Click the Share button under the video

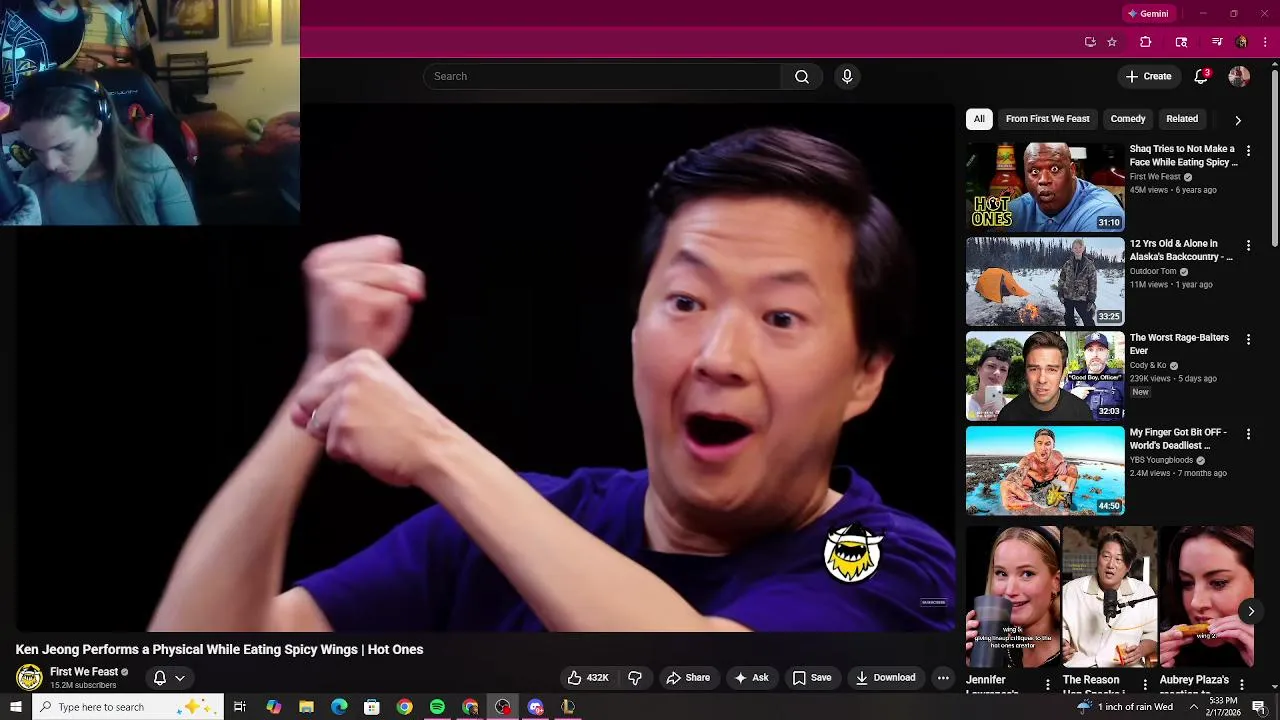(688, 678)
